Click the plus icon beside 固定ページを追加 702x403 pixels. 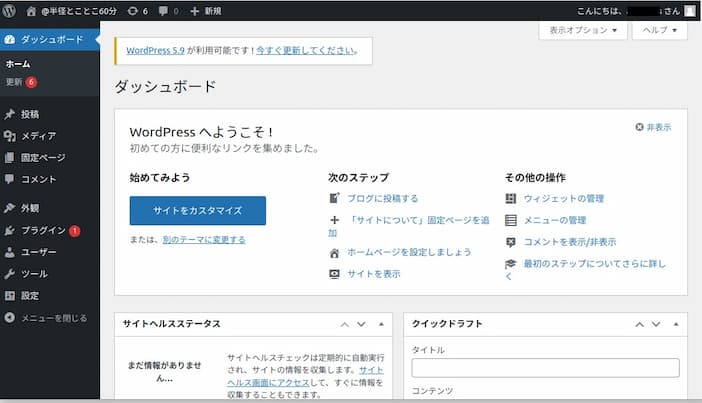click(334, 220)
